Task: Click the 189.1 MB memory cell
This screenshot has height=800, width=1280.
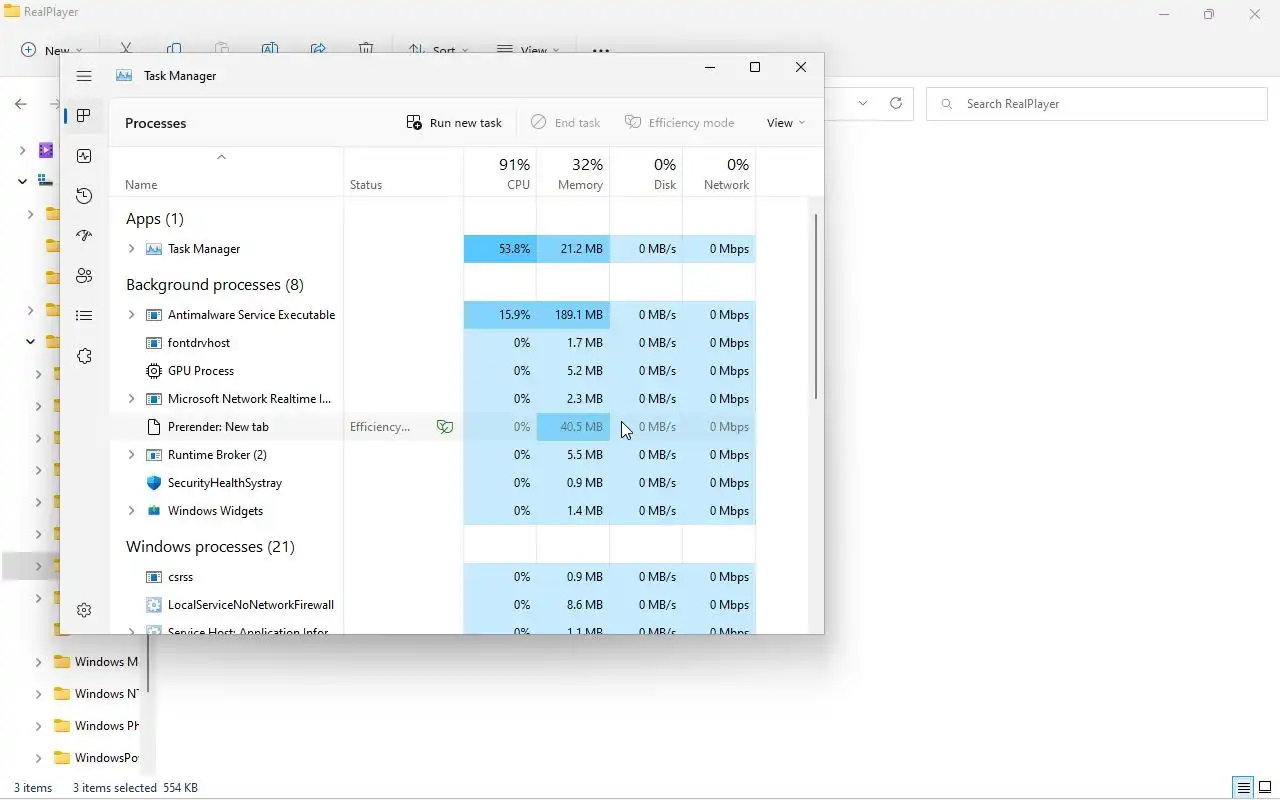Action: point(573,315)
